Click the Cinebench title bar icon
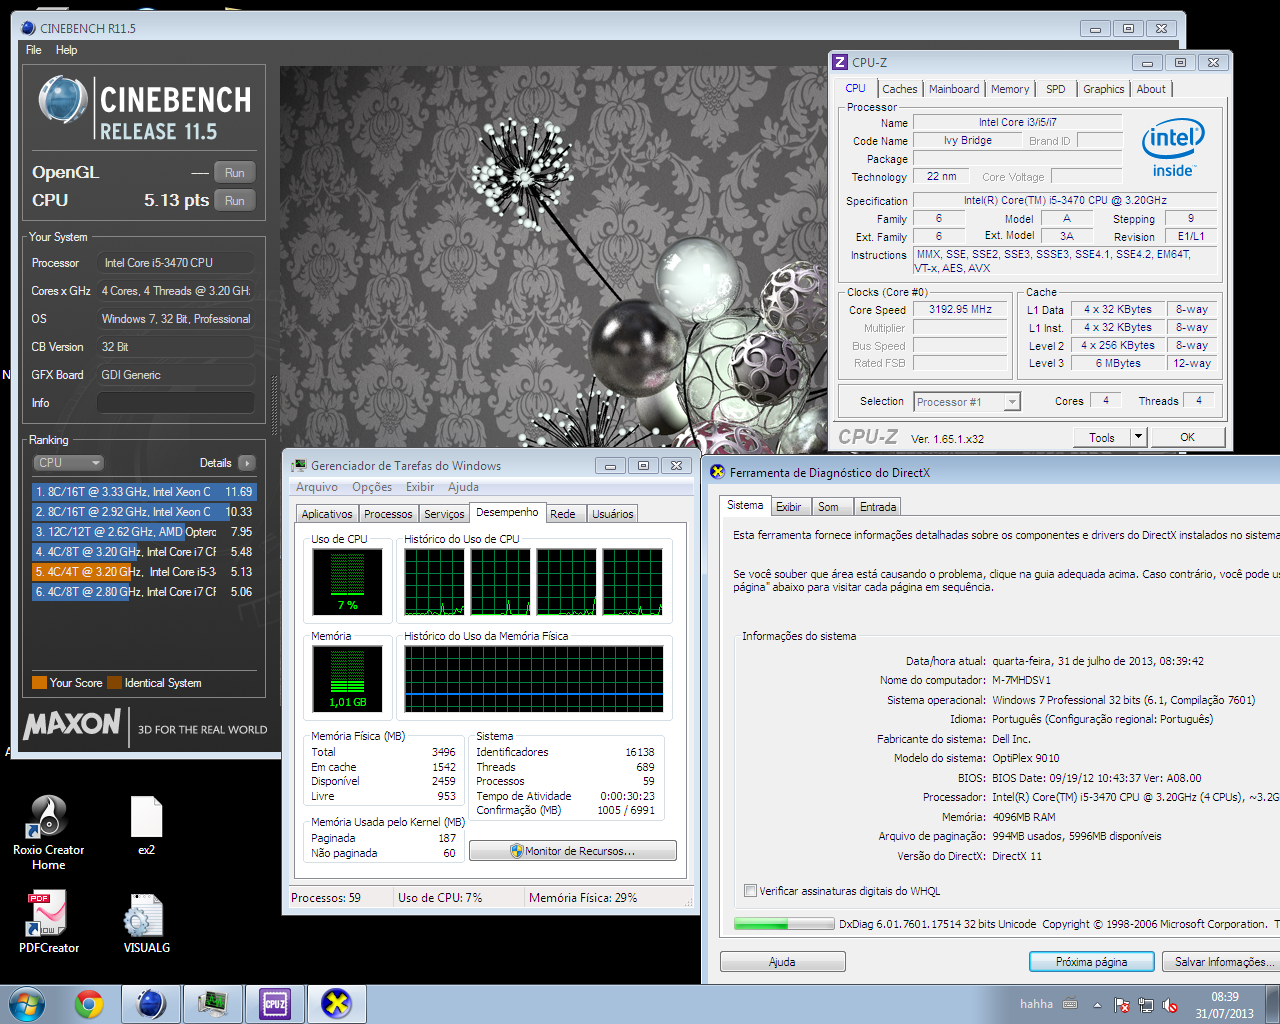 click(28, 28)
